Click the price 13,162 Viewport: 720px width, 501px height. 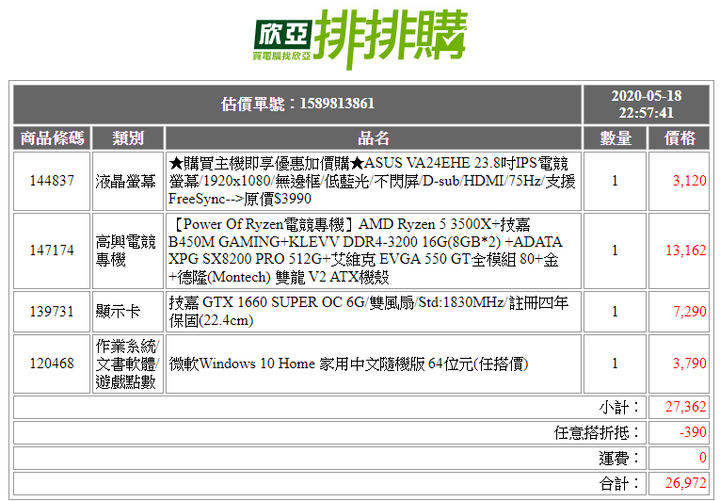(x=686, y=251)
